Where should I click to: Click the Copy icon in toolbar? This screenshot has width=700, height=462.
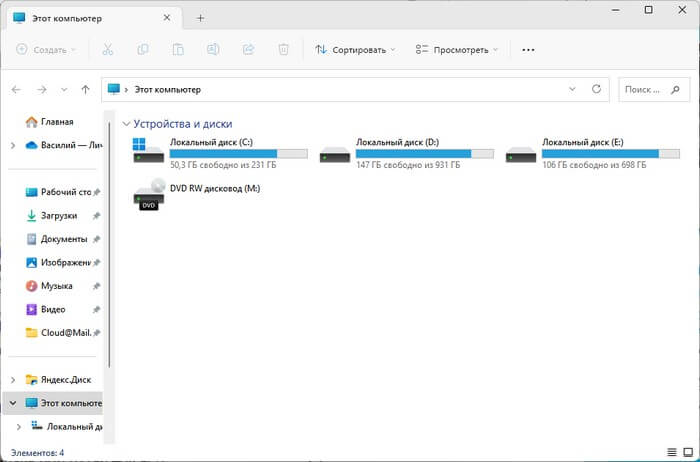point(143,49)
